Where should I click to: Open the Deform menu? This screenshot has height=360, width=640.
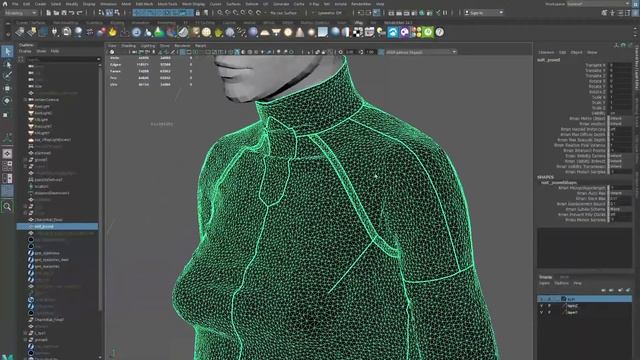click(x=251, y=4)
